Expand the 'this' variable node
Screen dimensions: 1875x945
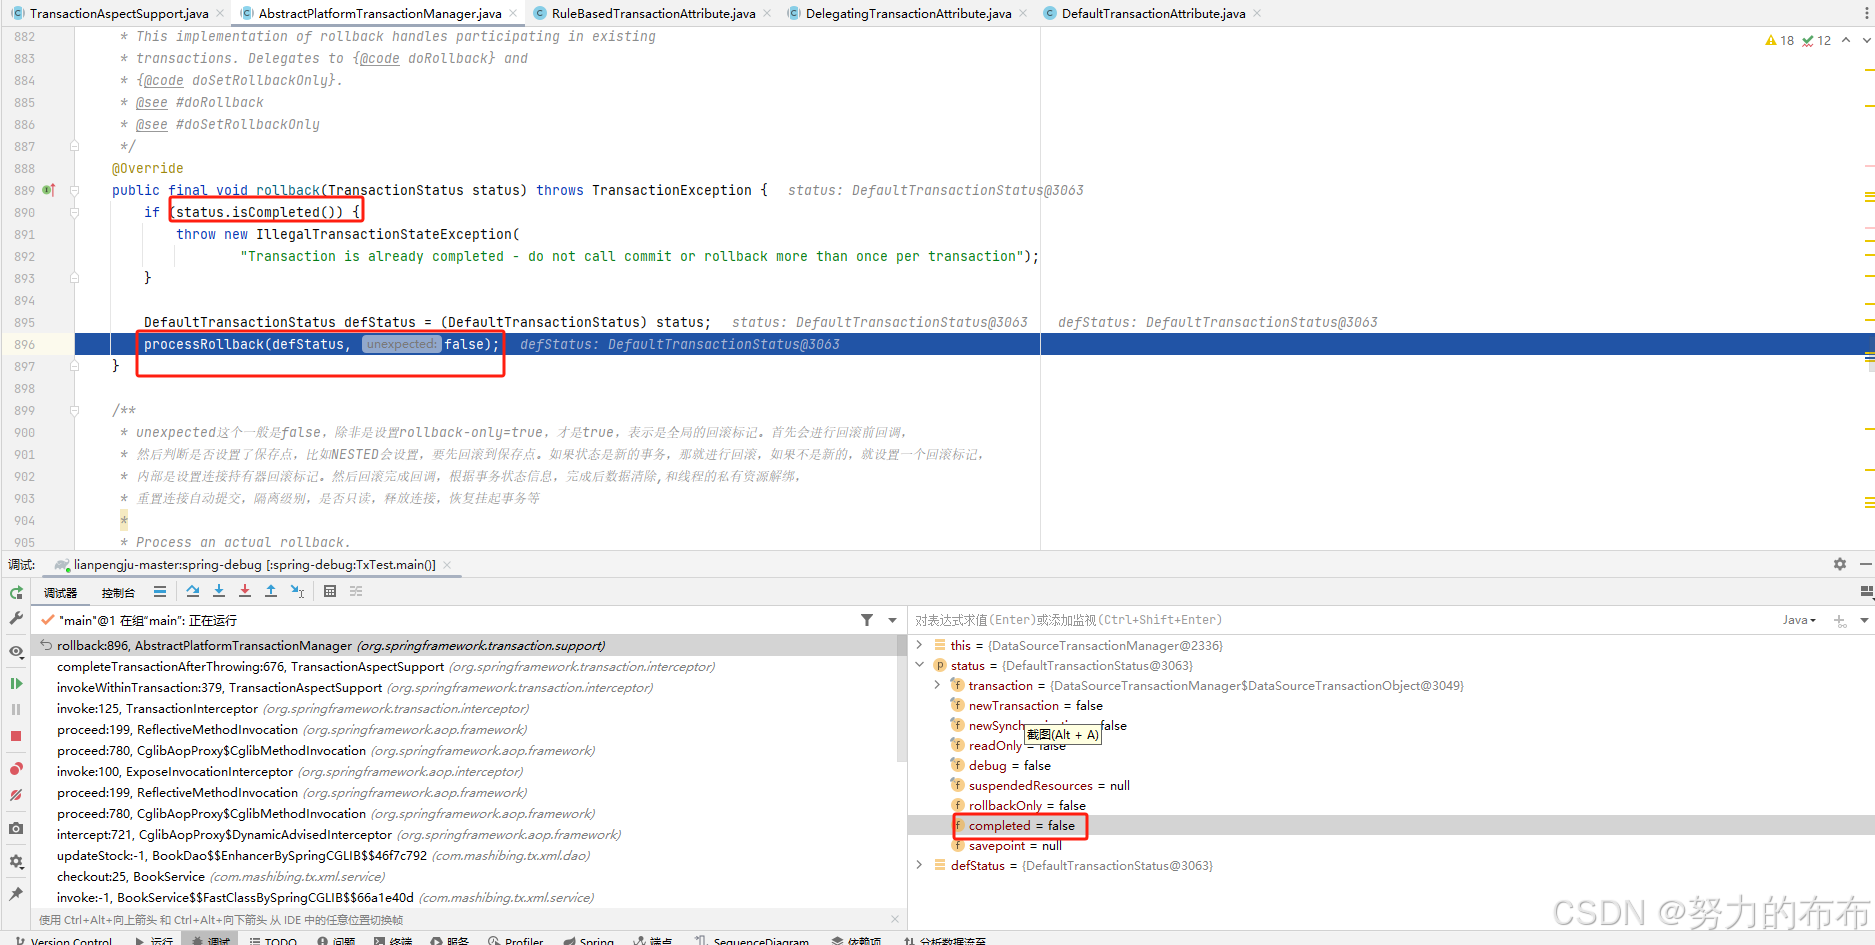coord(919,645)
